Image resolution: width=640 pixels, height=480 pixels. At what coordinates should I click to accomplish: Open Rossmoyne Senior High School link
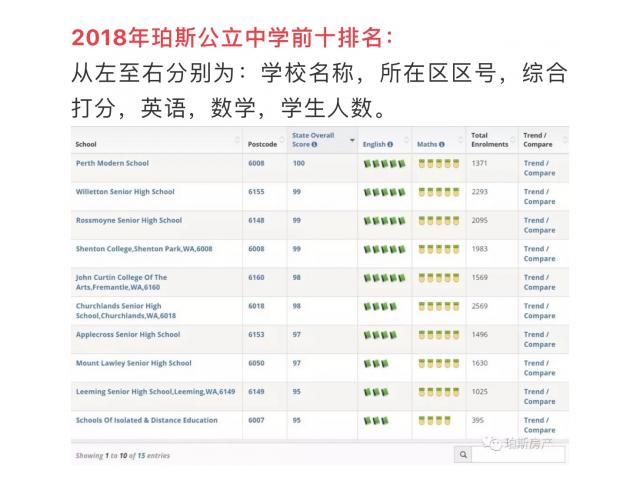point(129,220)
